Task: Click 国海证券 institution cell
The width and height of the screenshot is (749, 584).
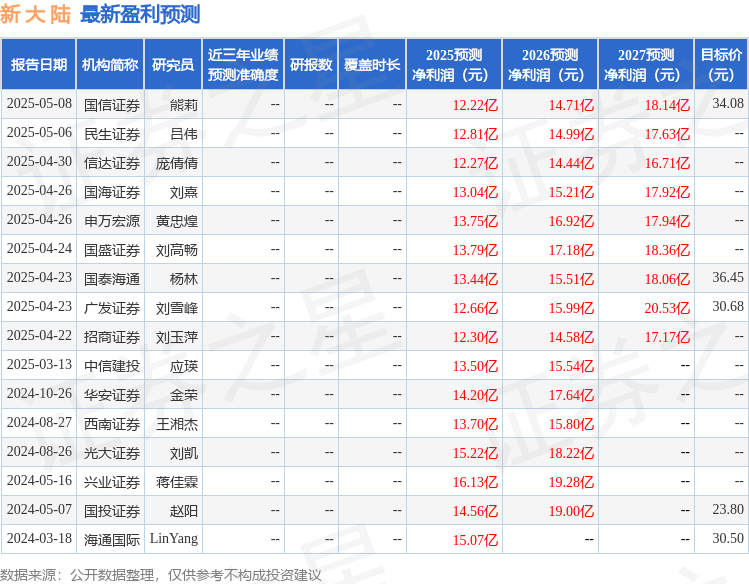Action: (112, 192)
